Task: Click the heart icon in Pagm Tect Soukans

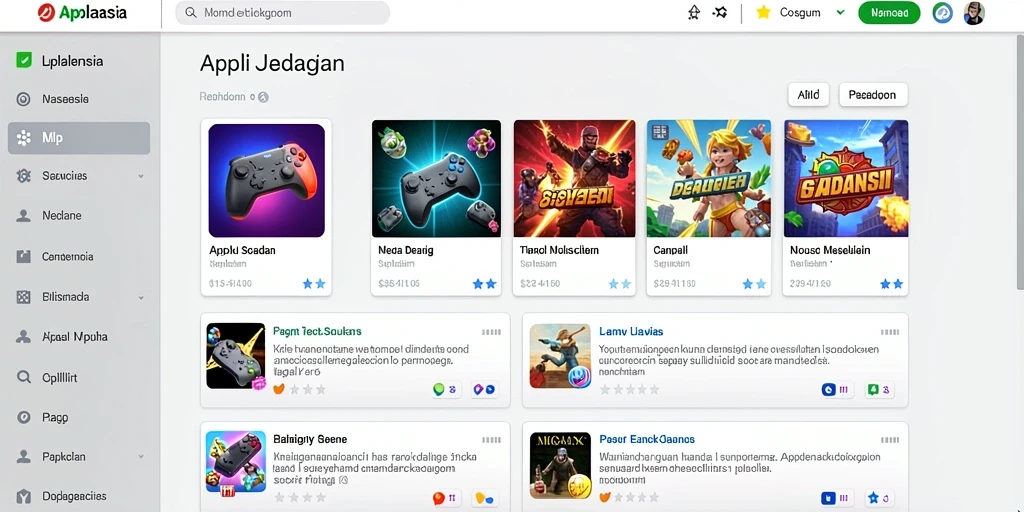Action: pyautogui.click(x=279, y=389)
